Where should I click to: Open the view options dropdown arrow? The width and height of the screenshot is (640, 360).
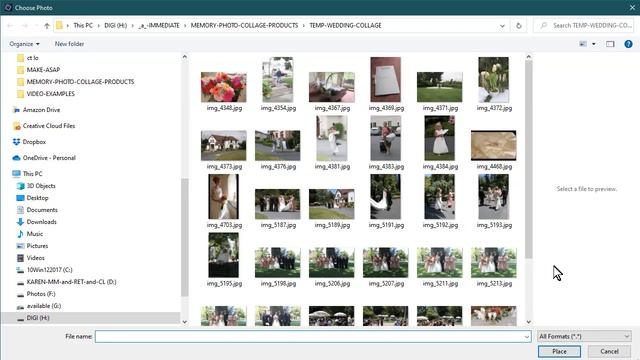(x=593, y=44)
